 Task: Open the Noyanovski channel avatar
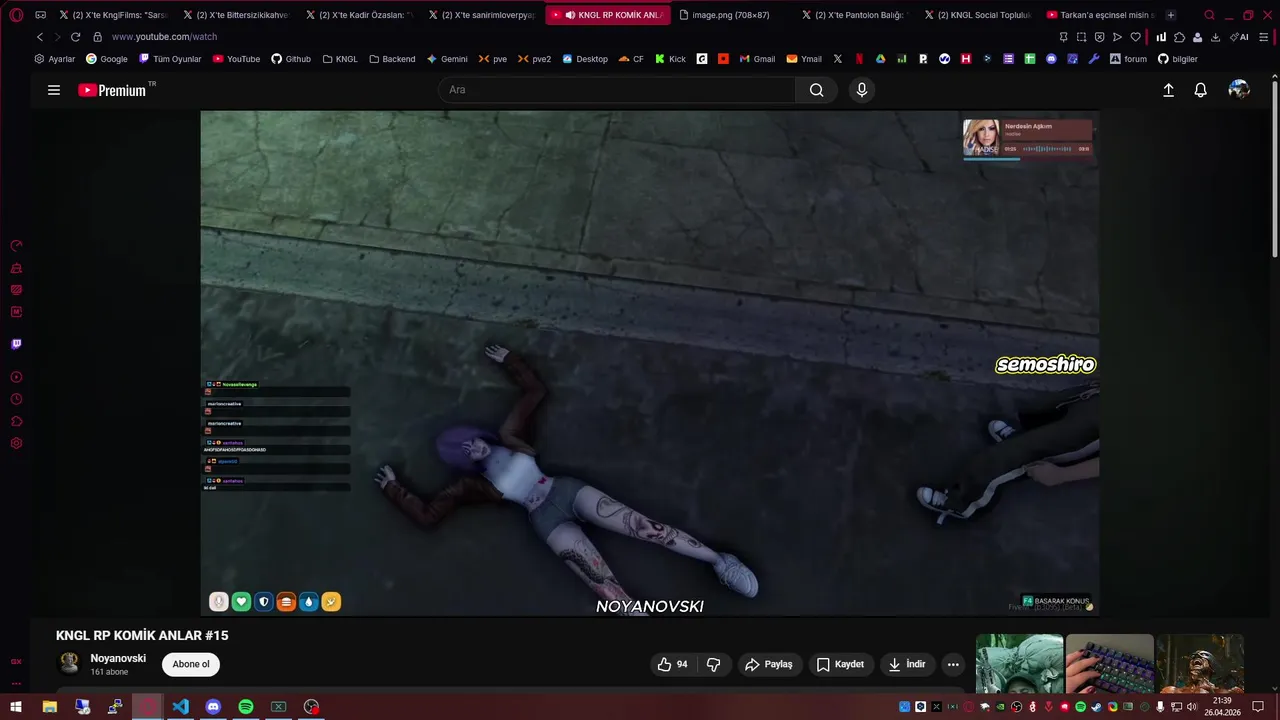69,663
